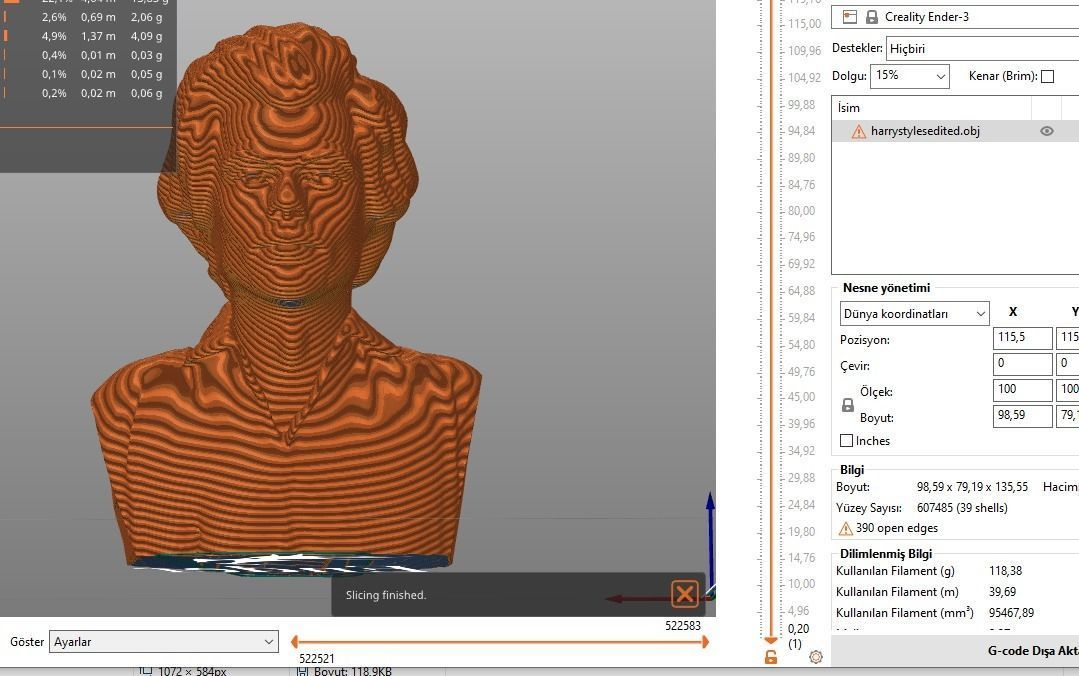Expand the Dolgu 15% dropdown
The height and width of the screenshot is (676, 1079).
[910, 76]
